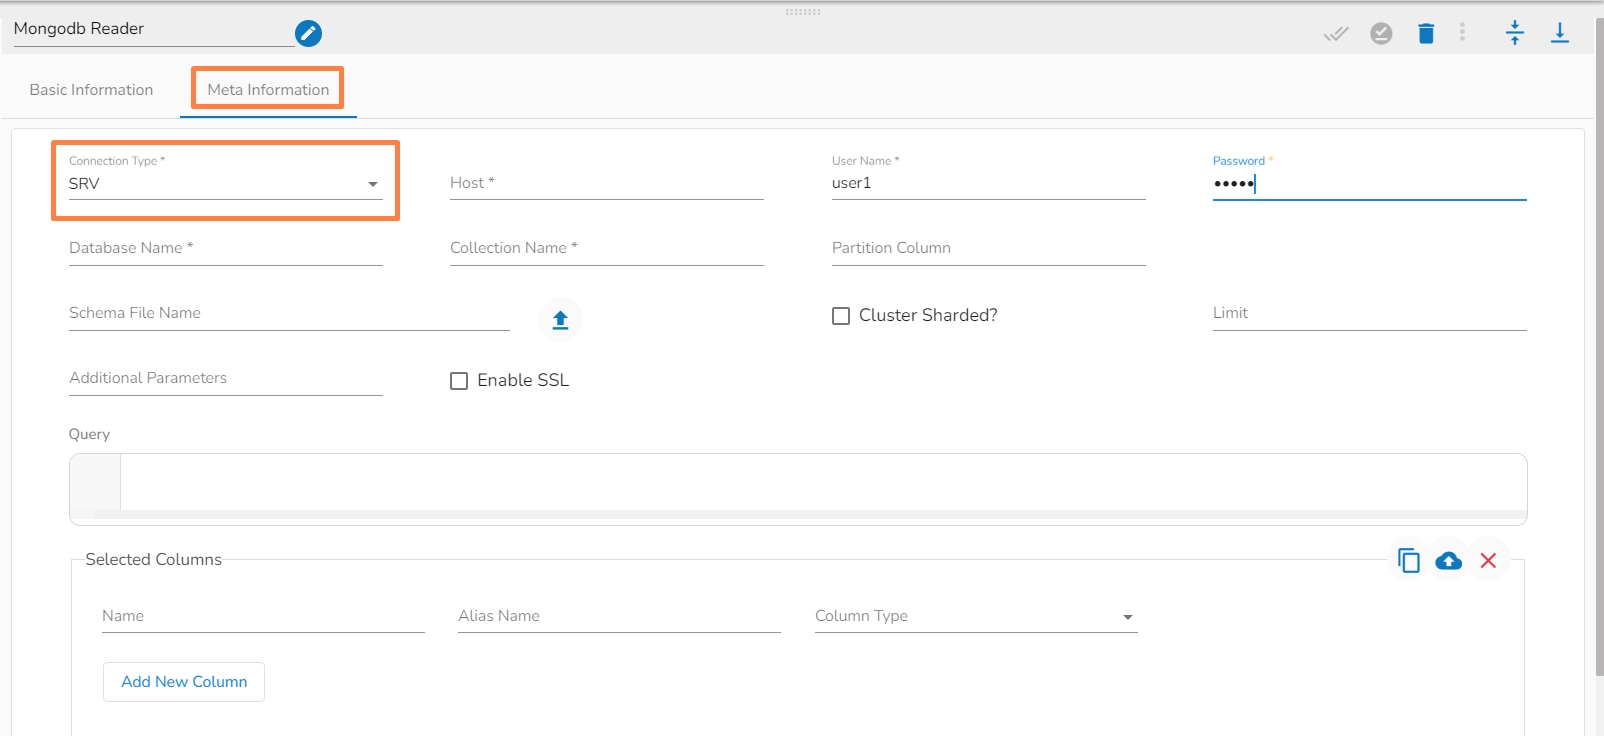This screenshot has height=736, width=1604.
Task: Click the cloud upload icon for columns
Action: click(1448, 561)
